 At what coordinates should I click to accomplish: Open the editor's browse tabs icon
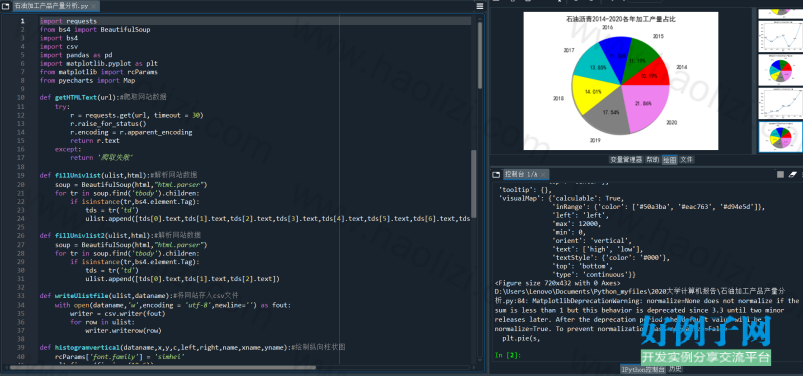6,6
